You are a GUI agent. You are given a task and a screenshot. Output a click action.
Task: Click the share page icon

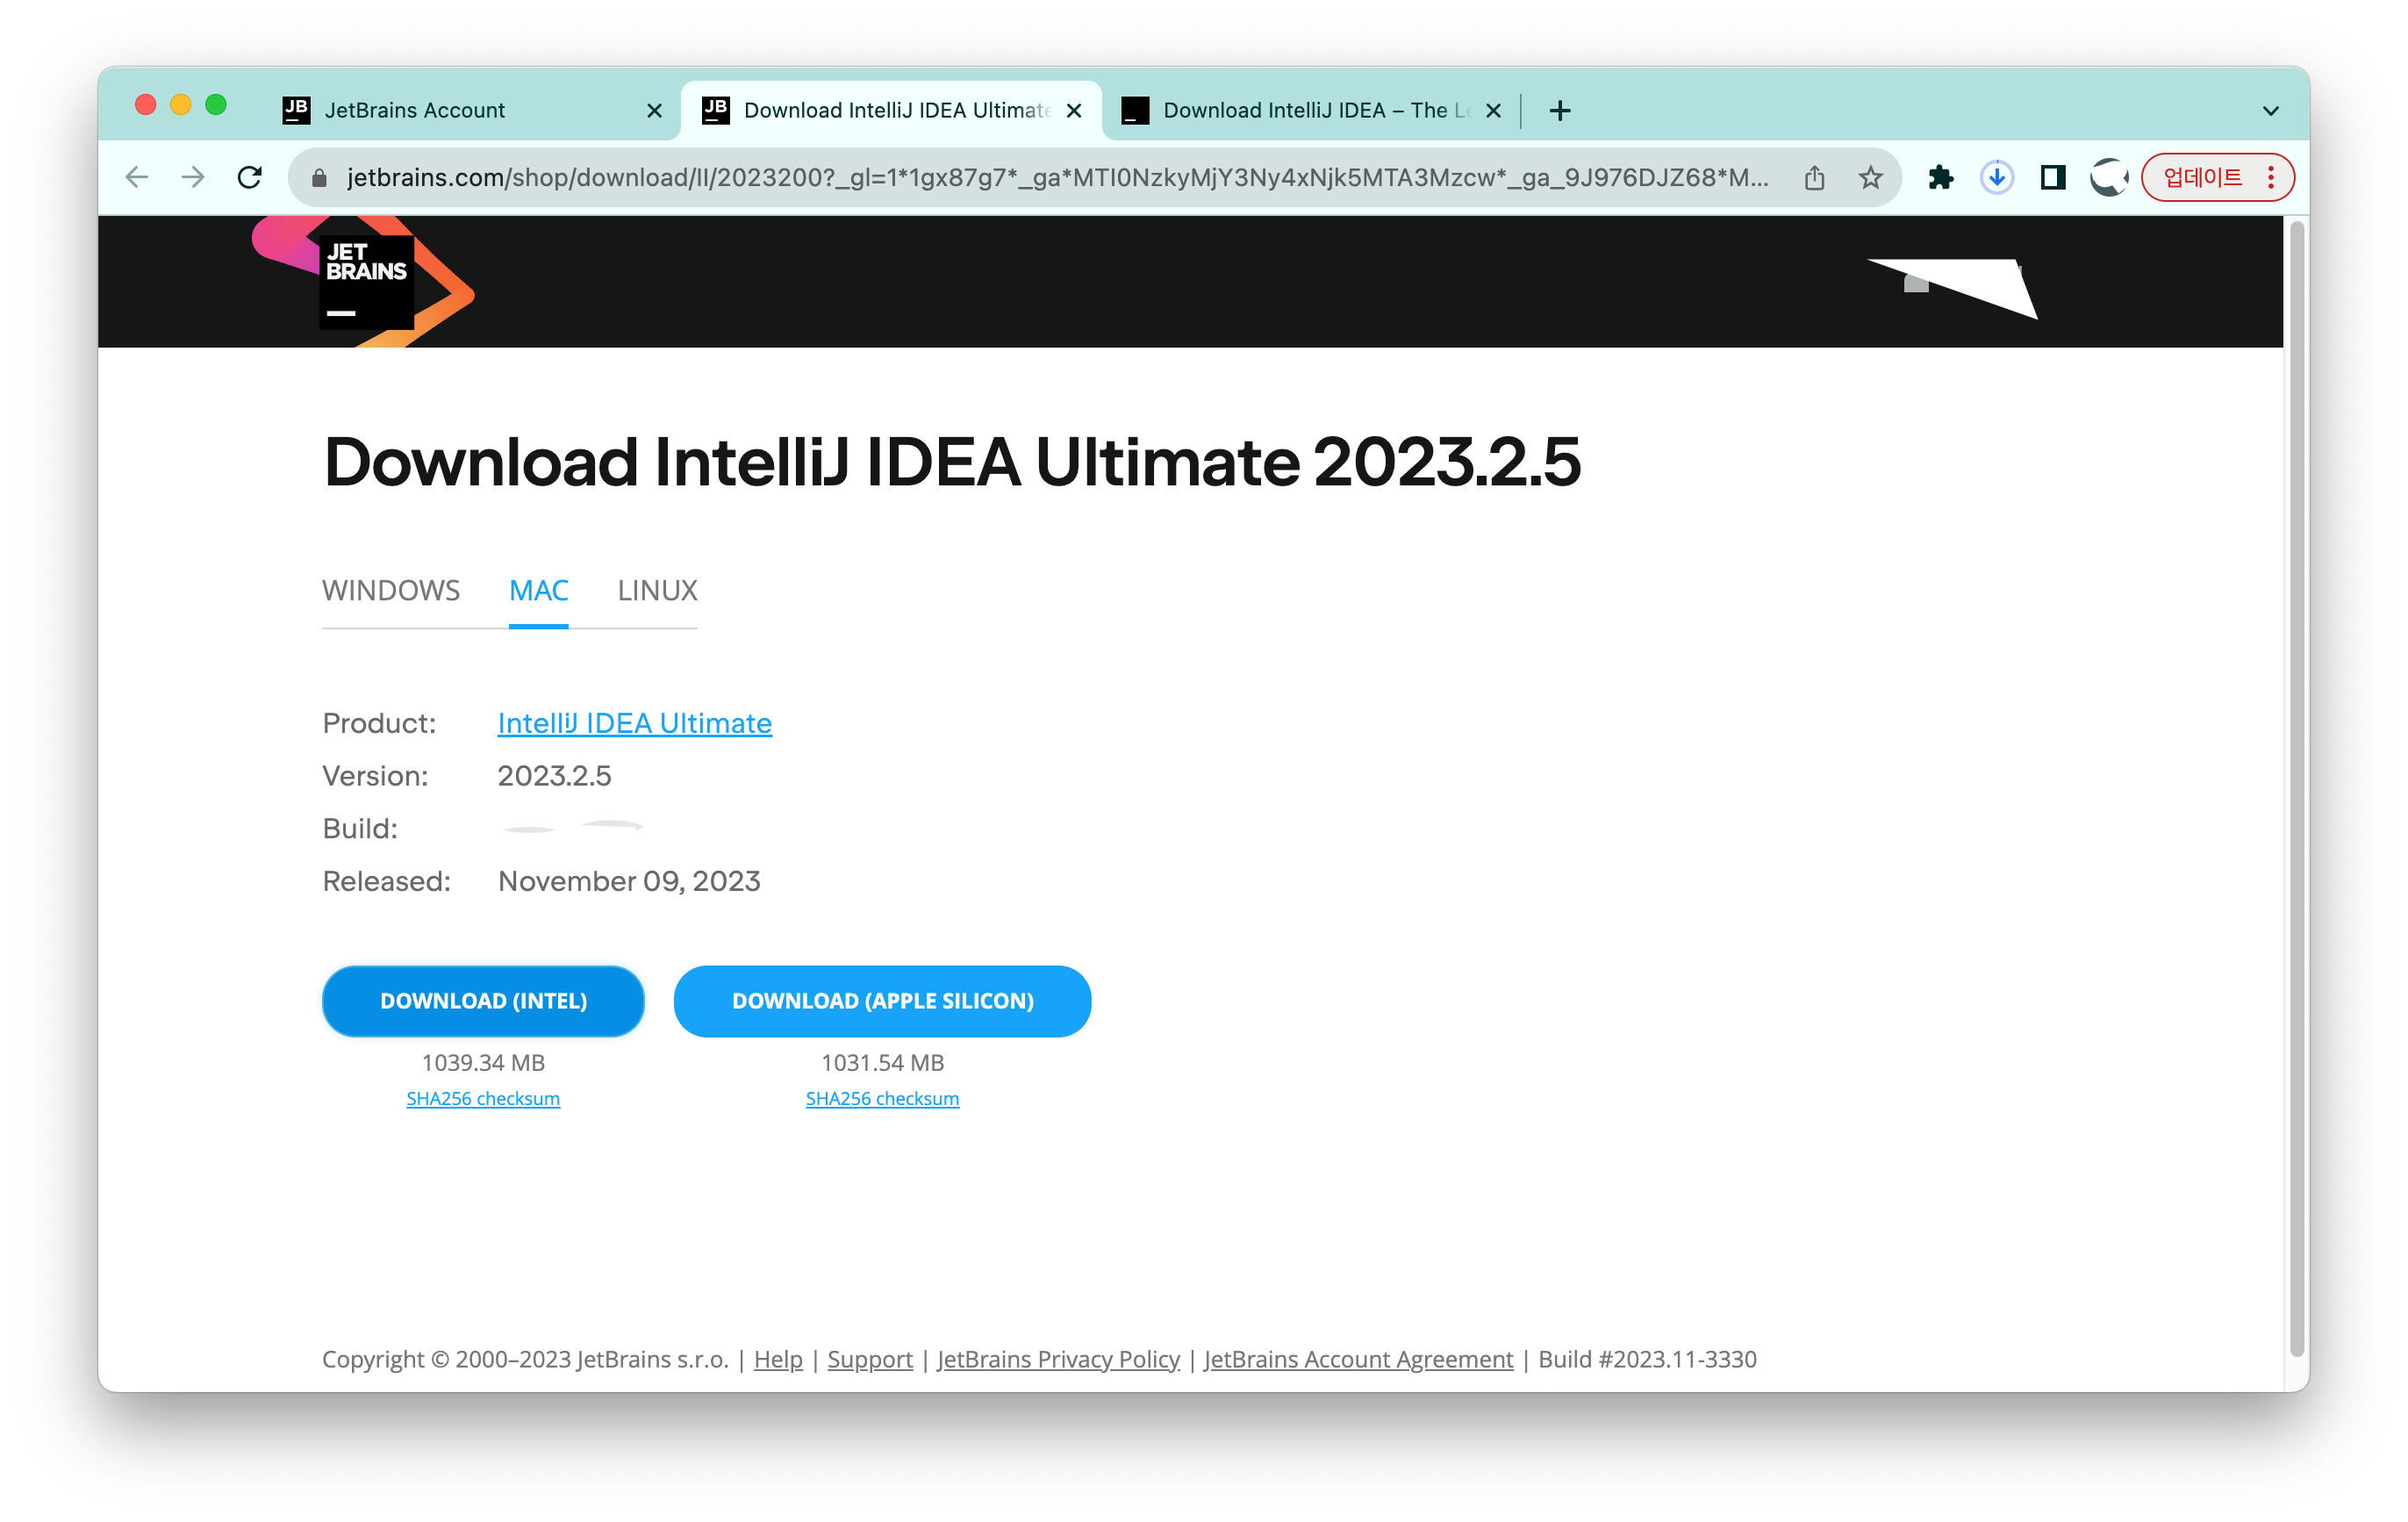click(x=1814, y=178)
